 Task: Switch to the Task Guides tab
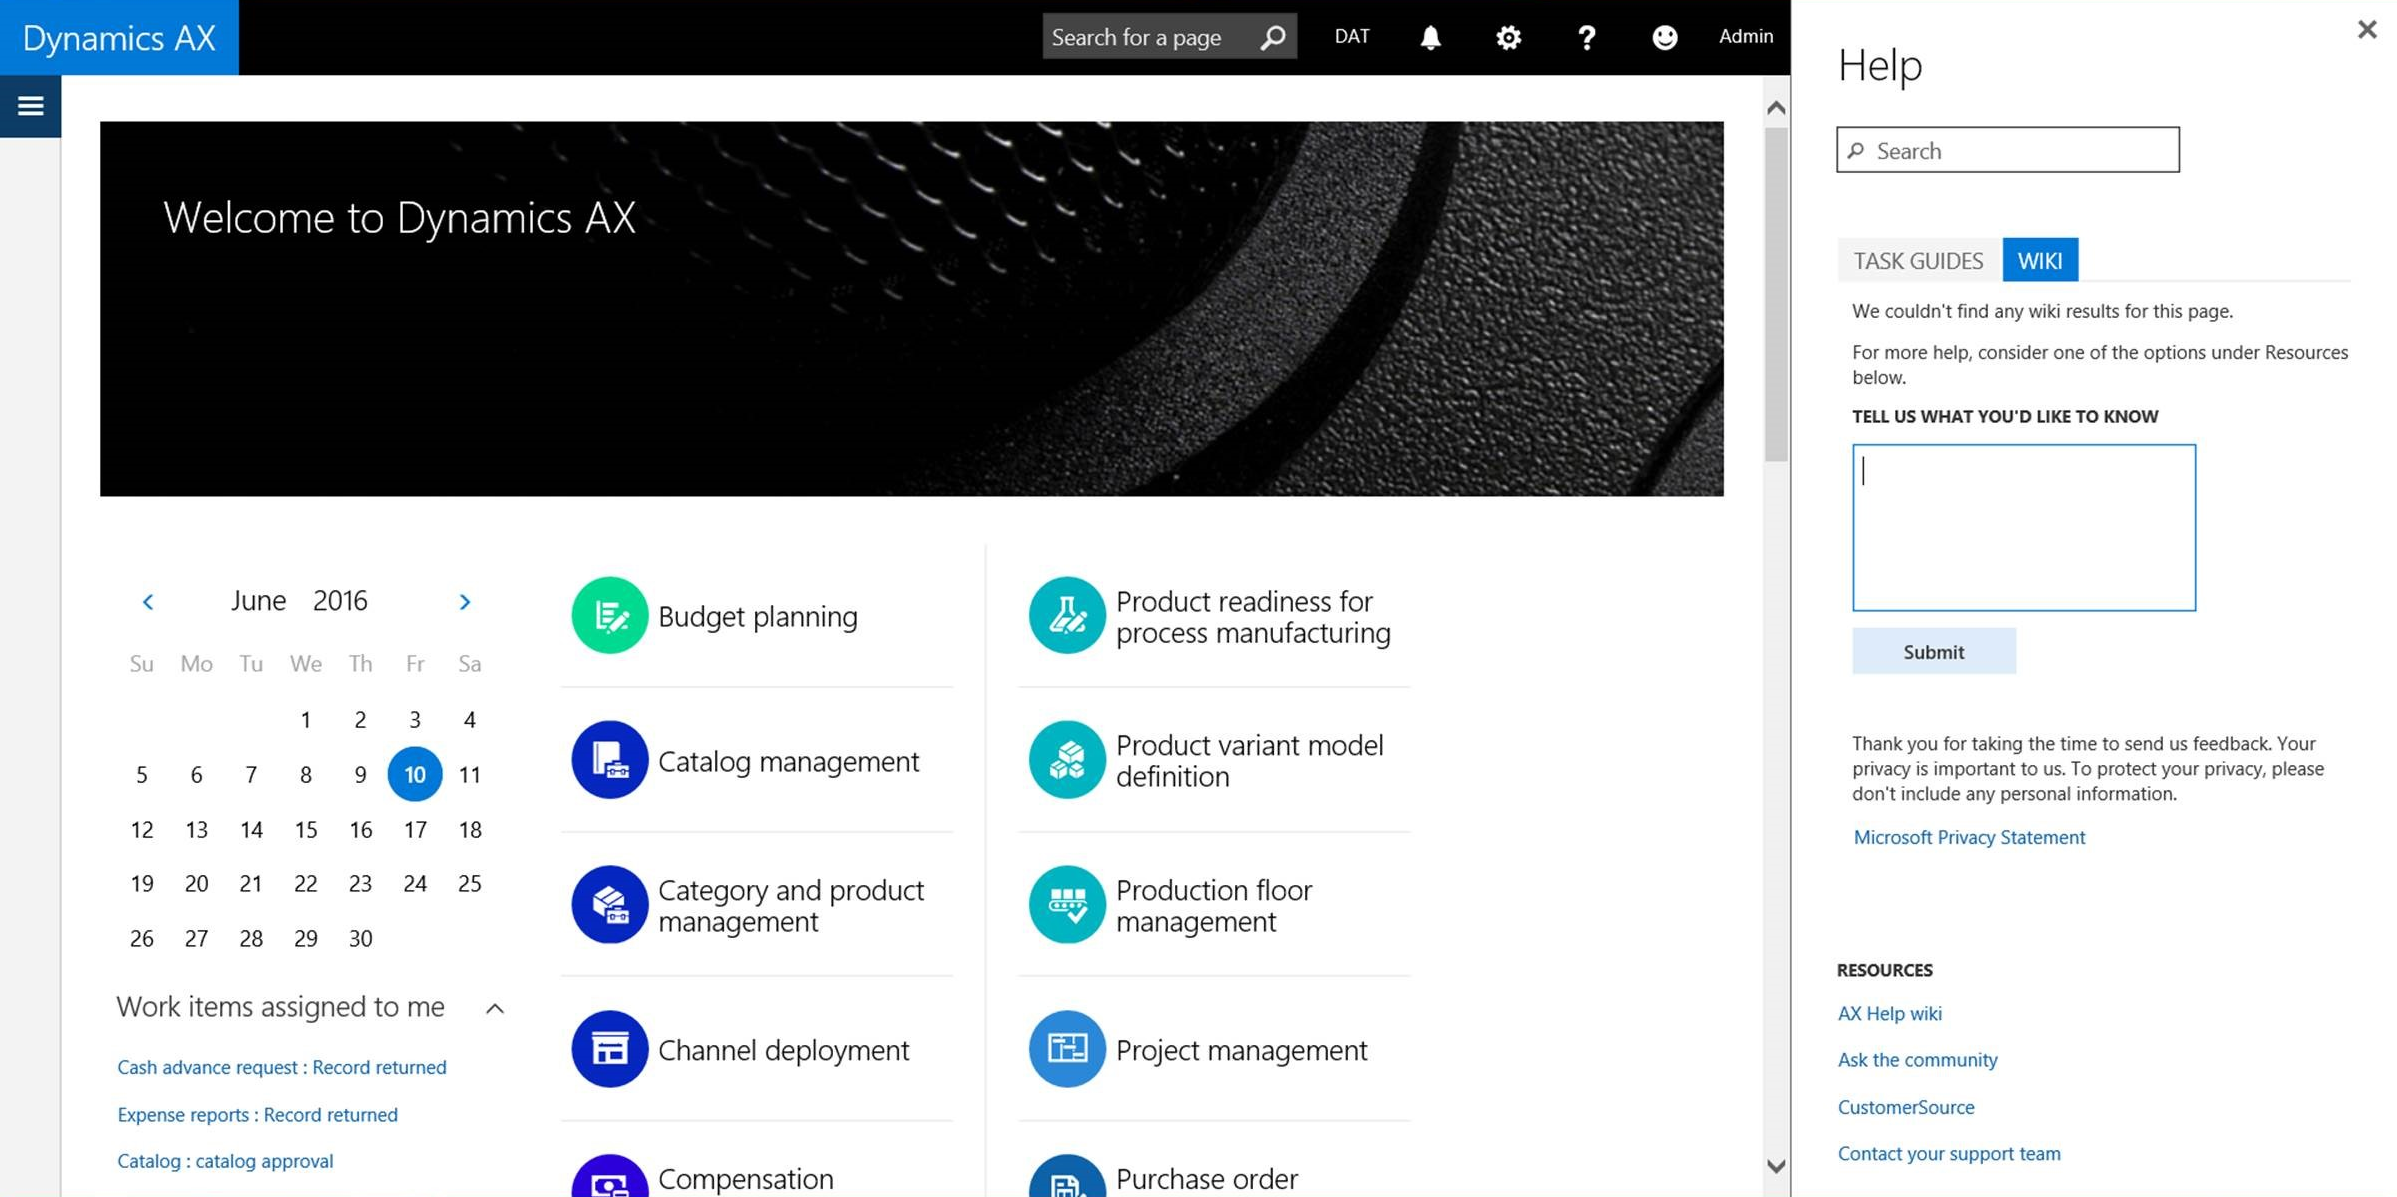coord(1917,260)
